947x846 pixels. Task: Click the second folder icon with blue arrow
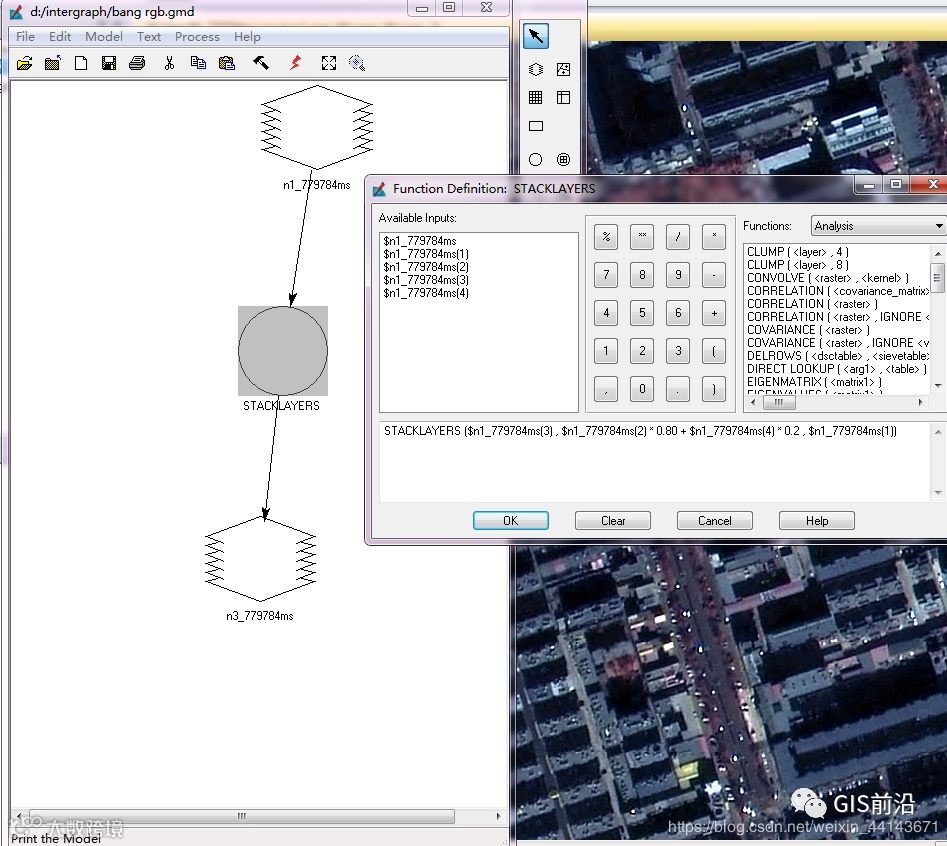53,63
